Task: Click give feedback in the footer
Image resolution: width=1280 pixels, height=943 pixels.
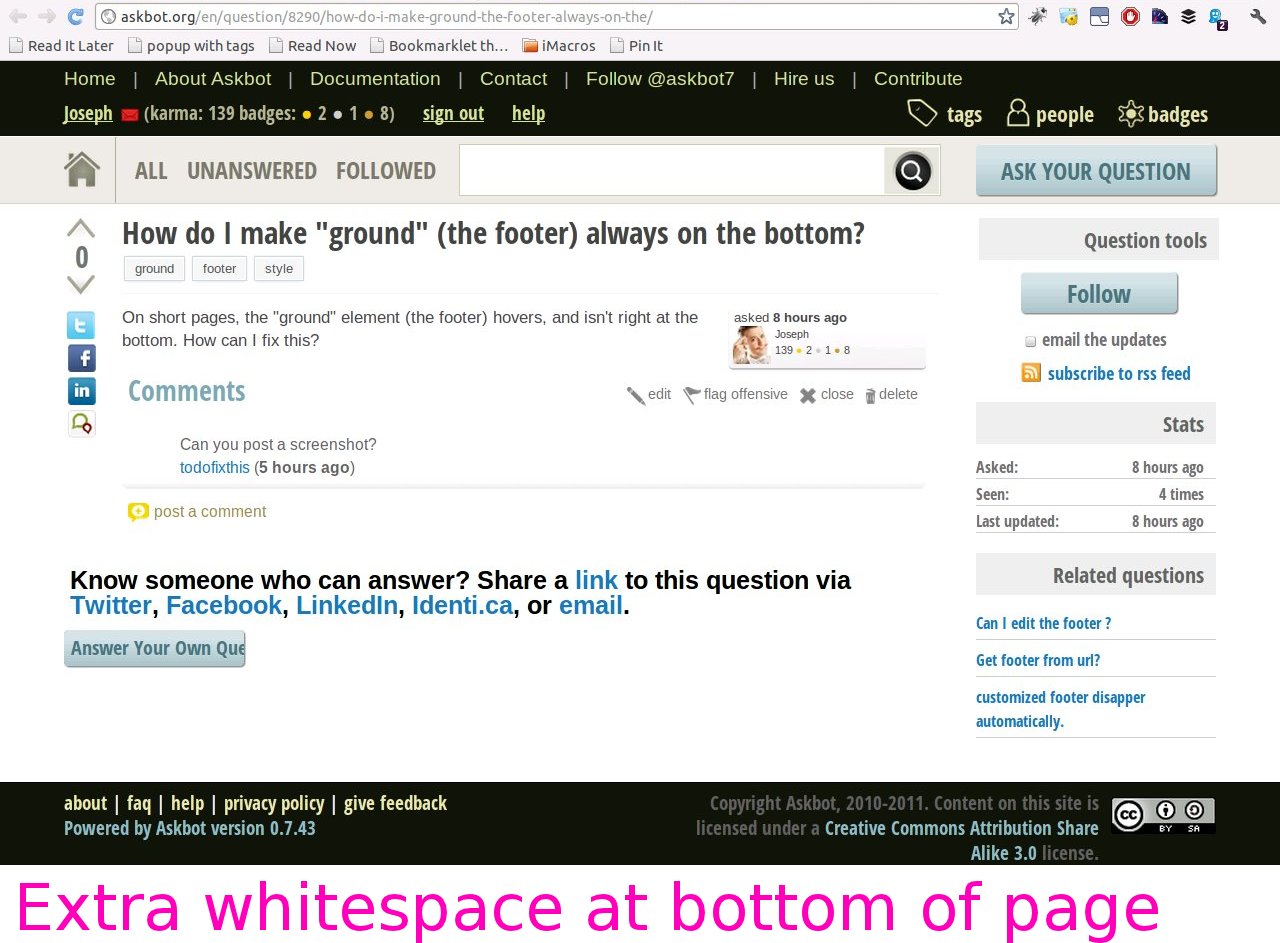Action: [395, 804]
